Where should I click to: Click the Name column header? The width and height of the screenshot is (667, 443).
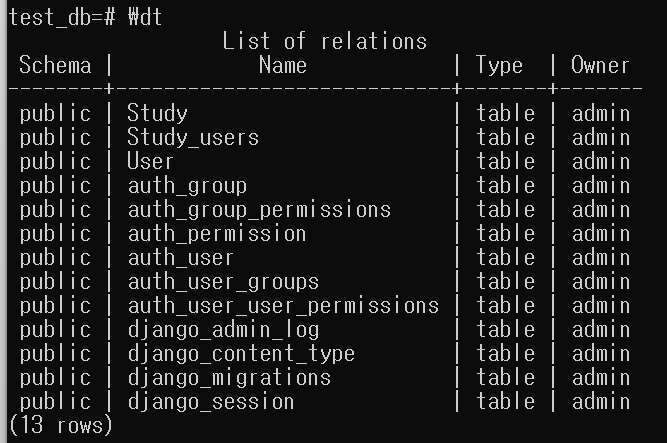(x=282, y=65)
